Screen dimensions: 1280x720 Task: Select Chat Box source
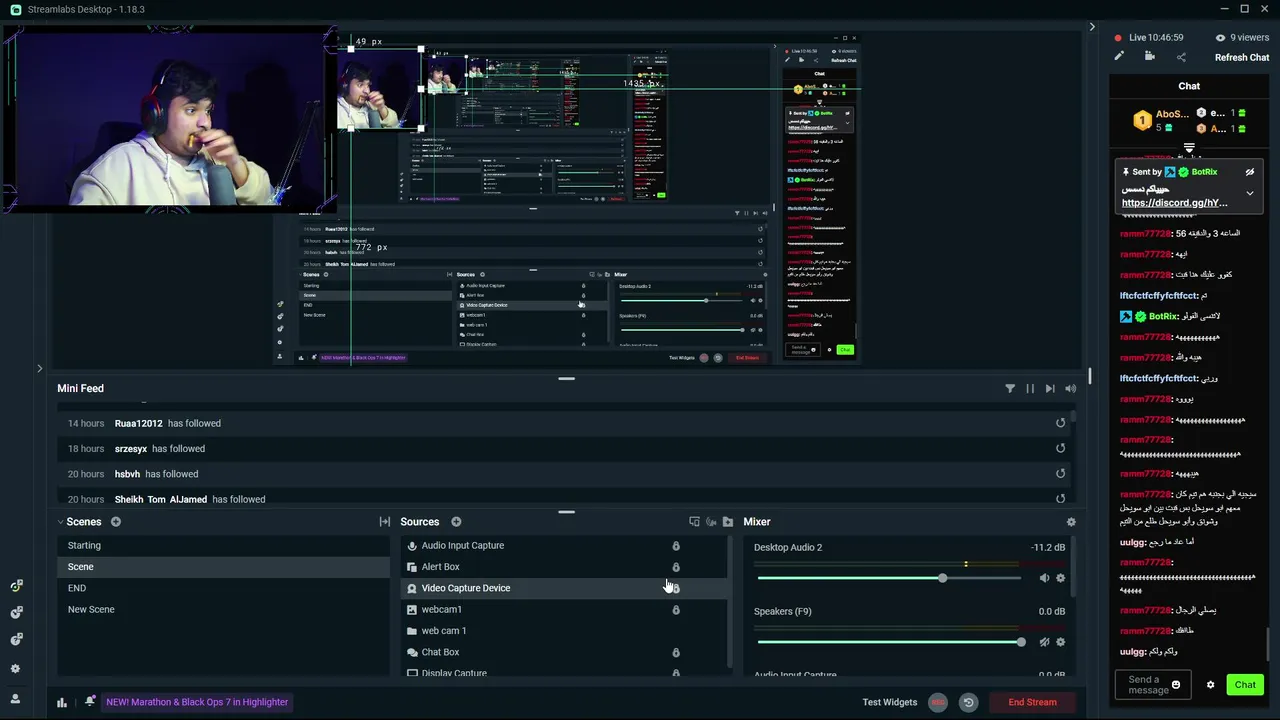[x=565, y=652]
